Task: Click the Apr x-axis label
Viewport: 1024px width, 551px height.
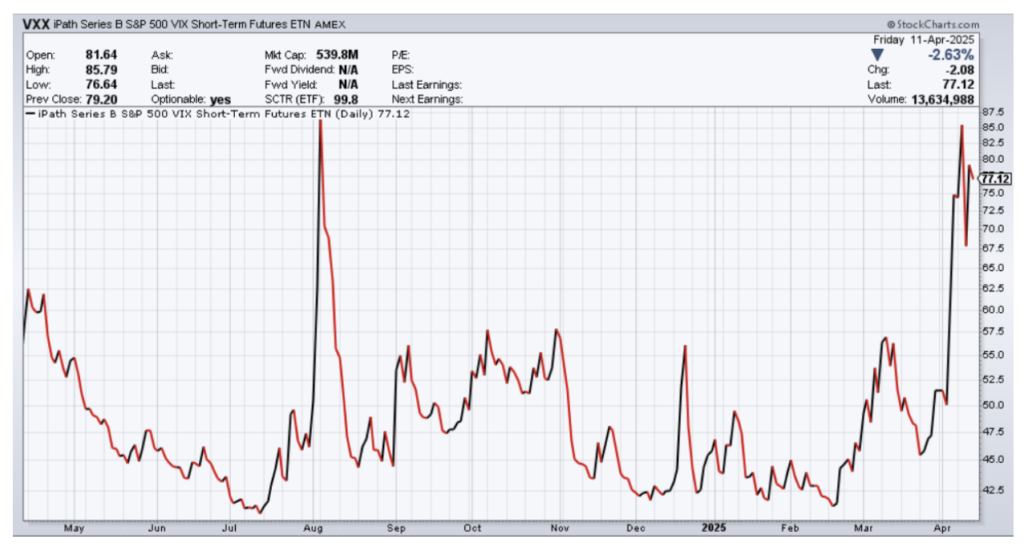Action: 942,528
